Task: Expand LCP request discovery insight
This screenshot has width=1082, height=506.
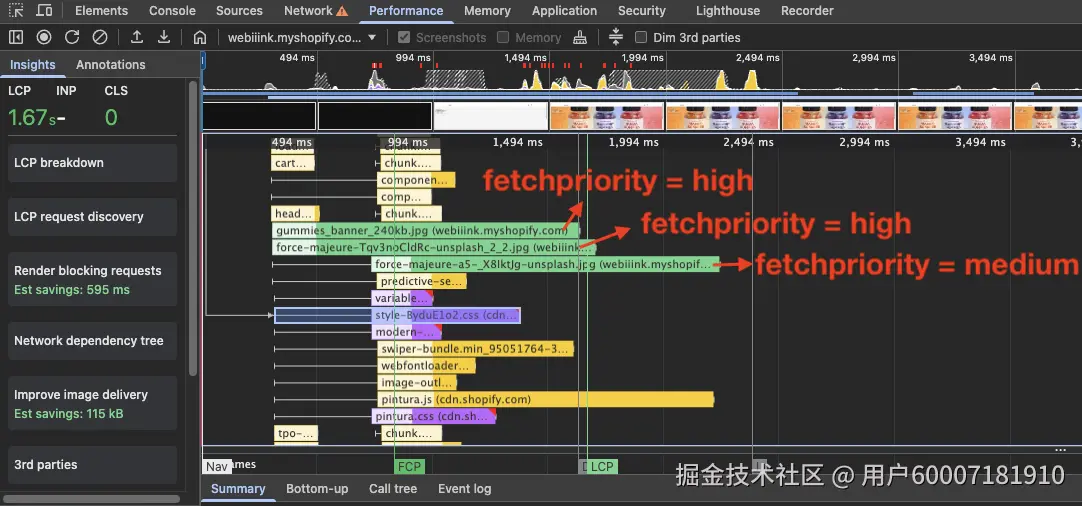Action: 92,217
